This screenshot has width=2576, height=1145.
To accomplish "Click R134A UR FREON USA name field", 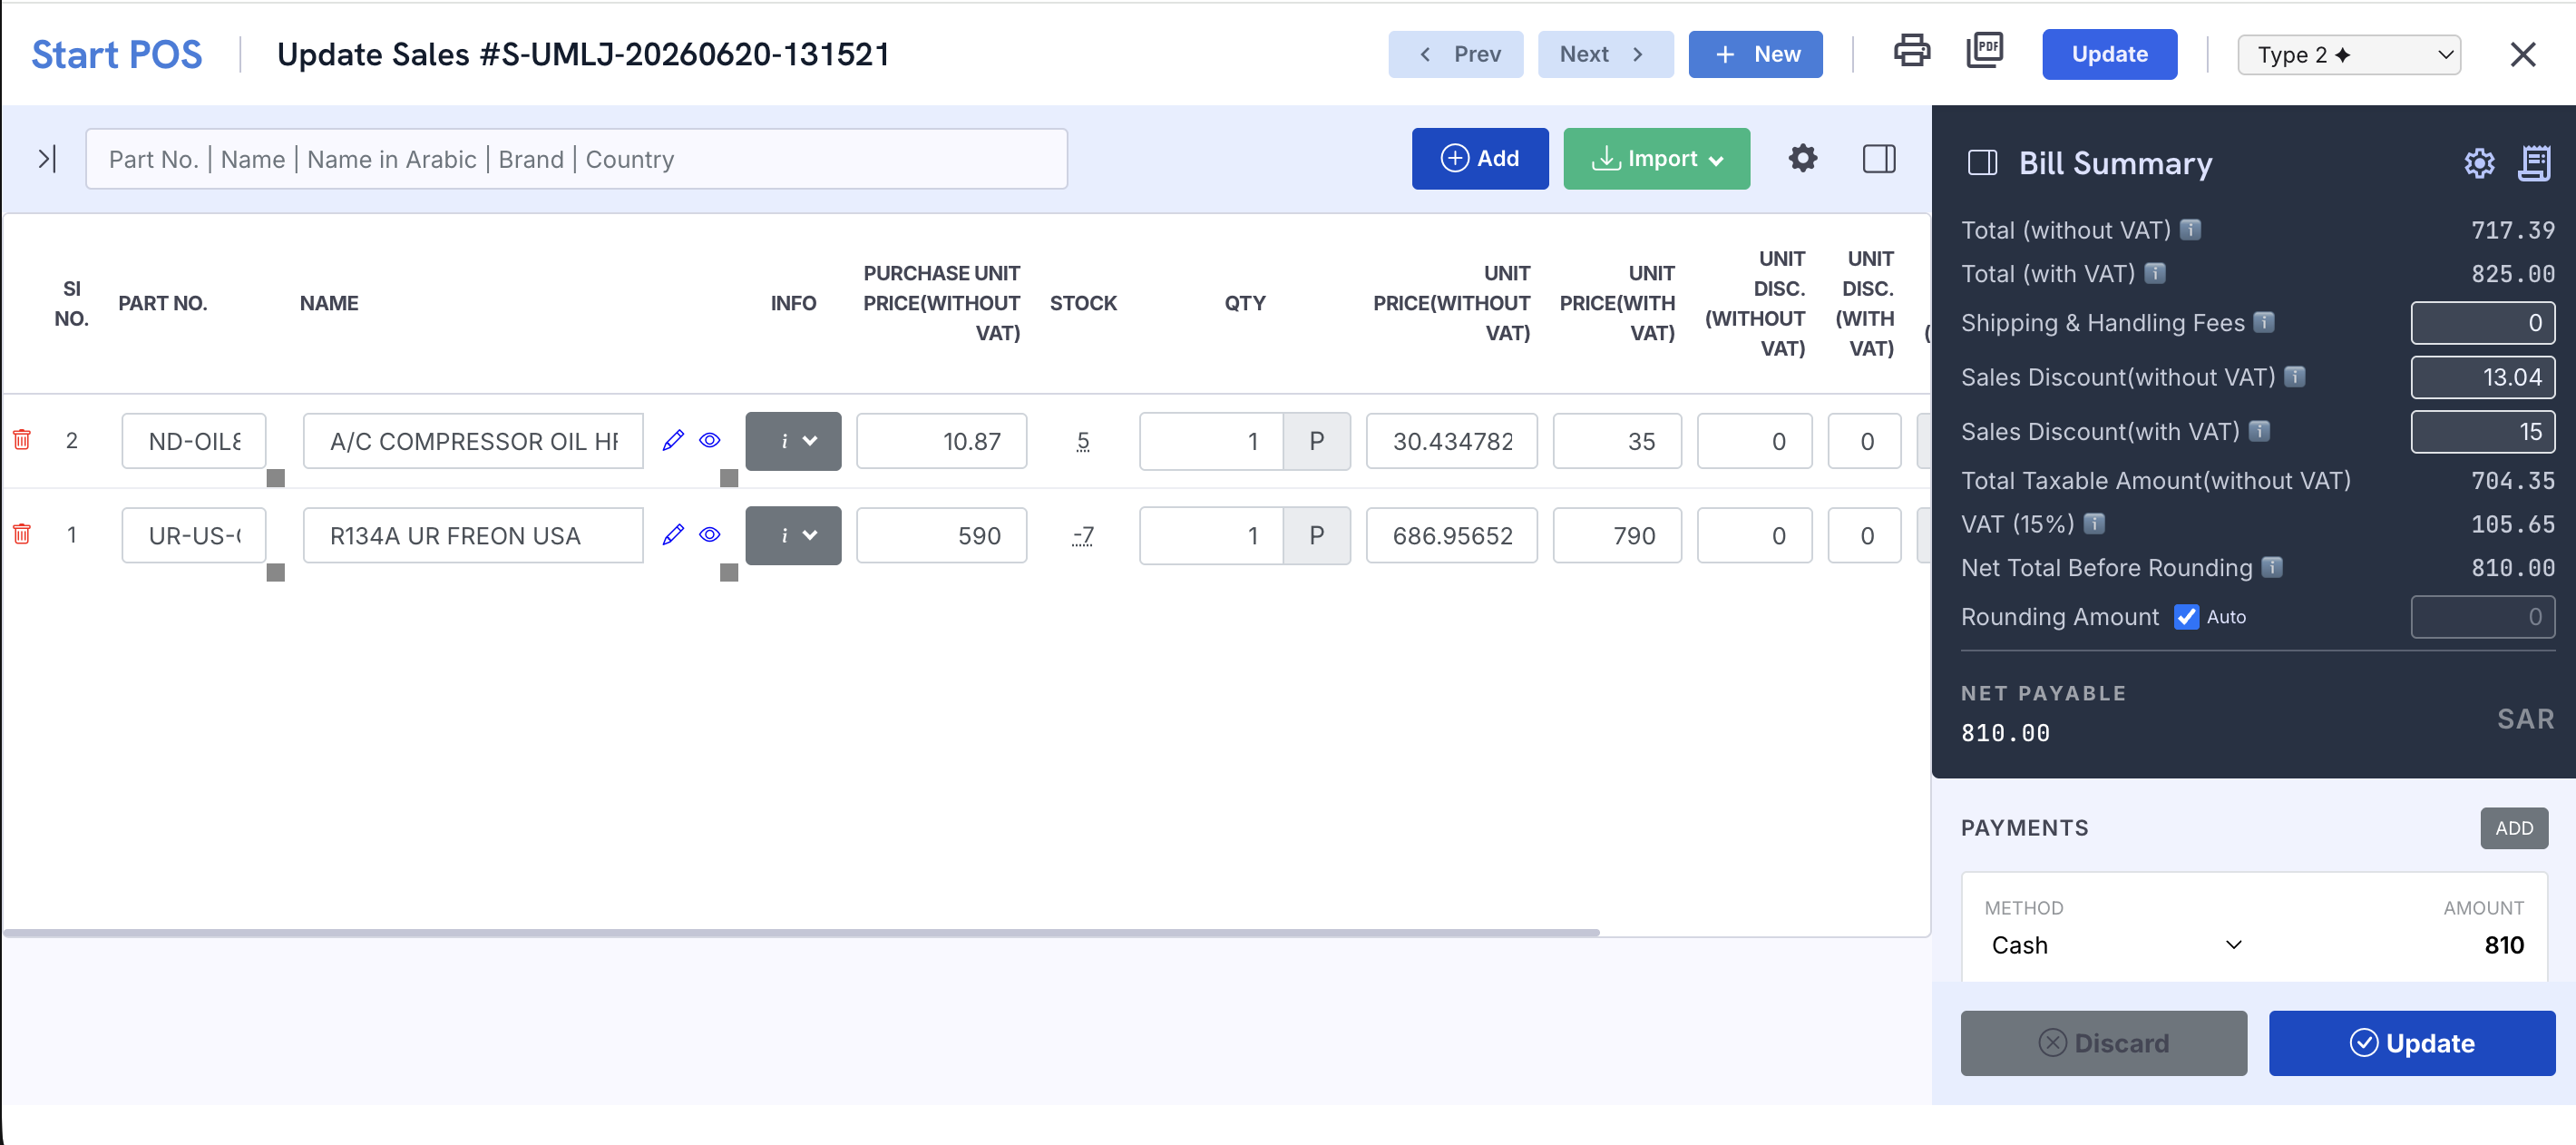I will (x=473, y=536).
